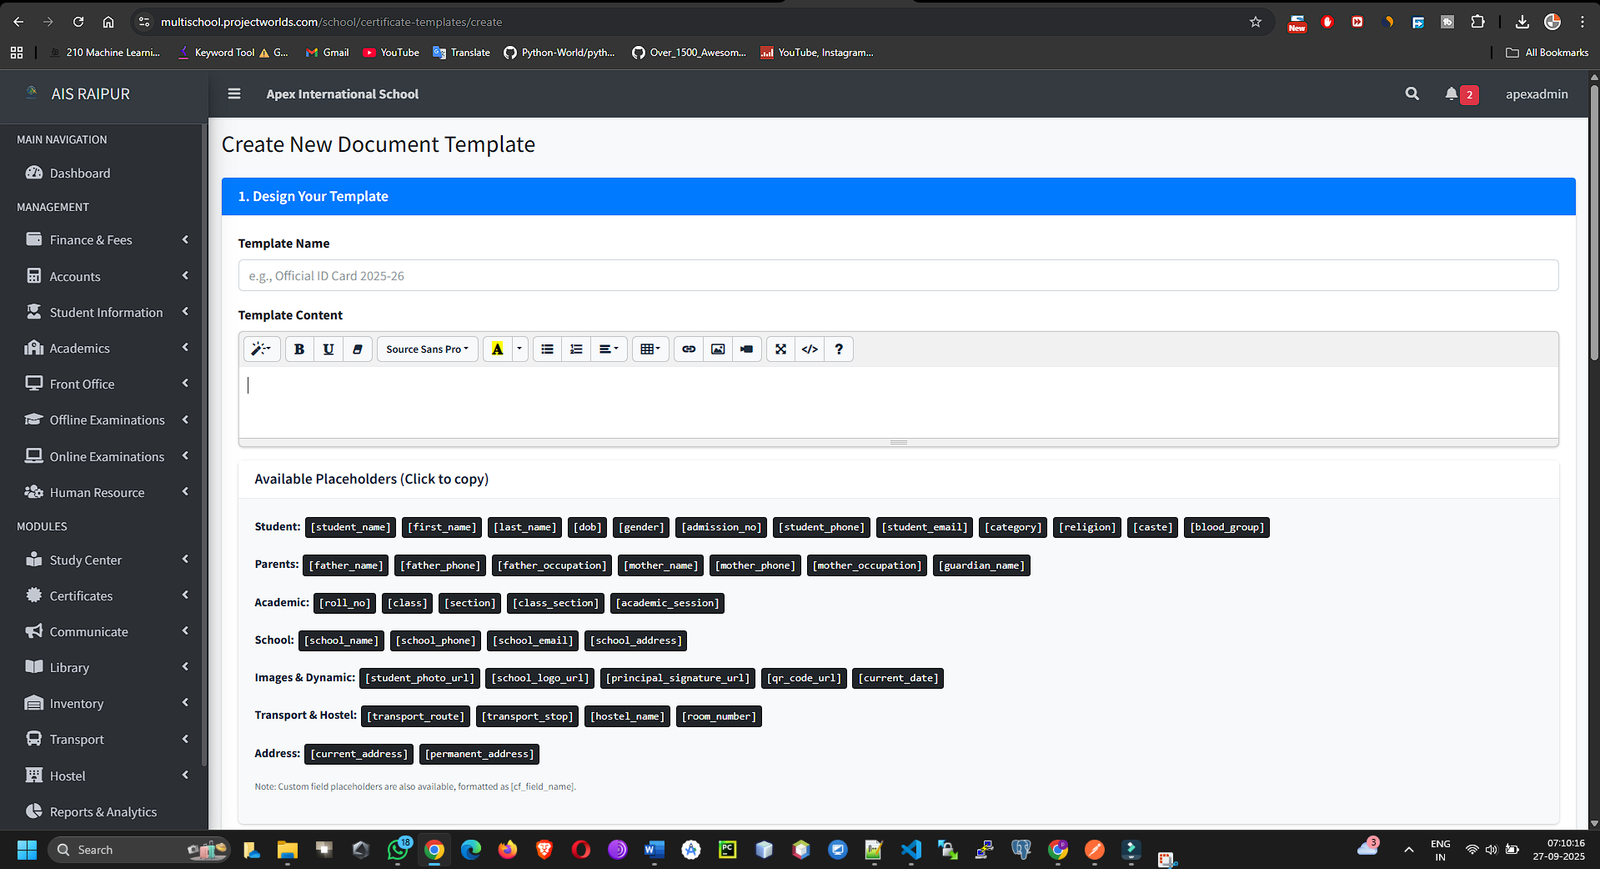
Task: Toggle fullscreen mode for the editor
Action: click(781, 349)
